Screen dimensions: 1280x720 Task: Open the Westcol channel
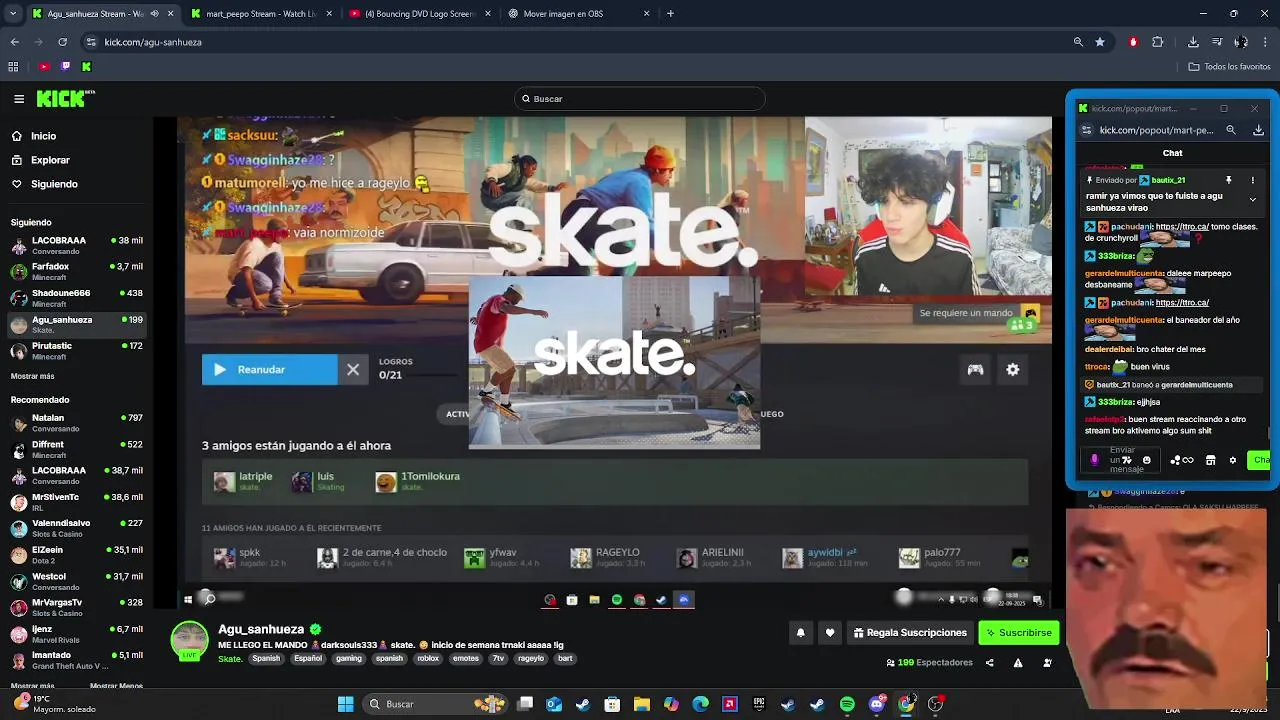tap(76, 581)
